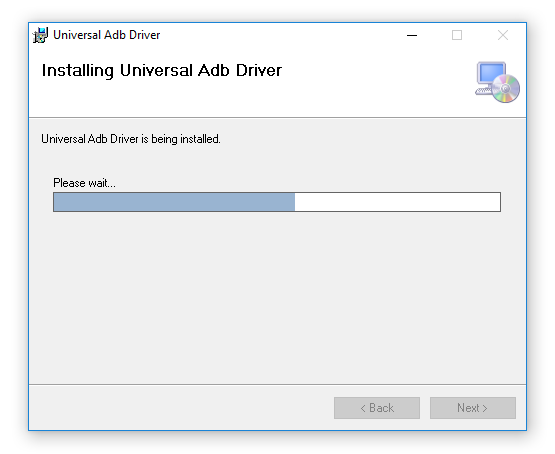Click the small keyboard graphic beside the CD

(483, 91)
